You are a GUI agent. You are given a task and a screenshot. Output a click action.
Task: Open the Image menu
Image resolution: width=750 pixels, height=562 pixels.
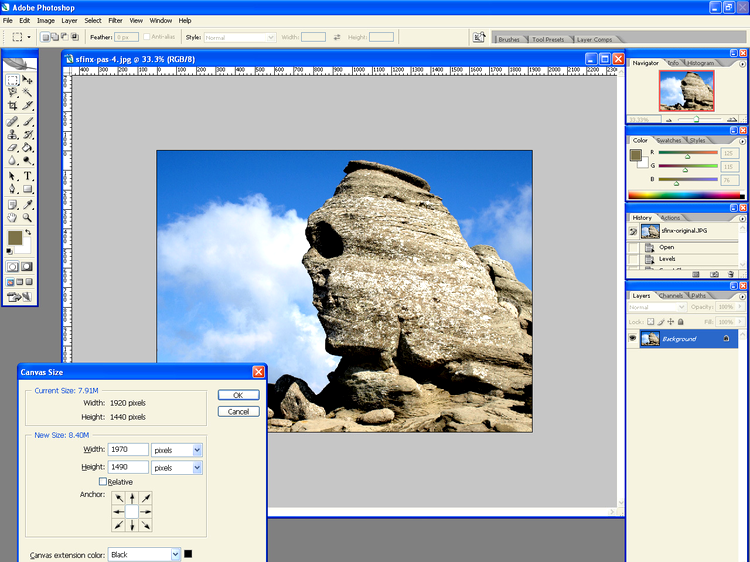[46, 21]
